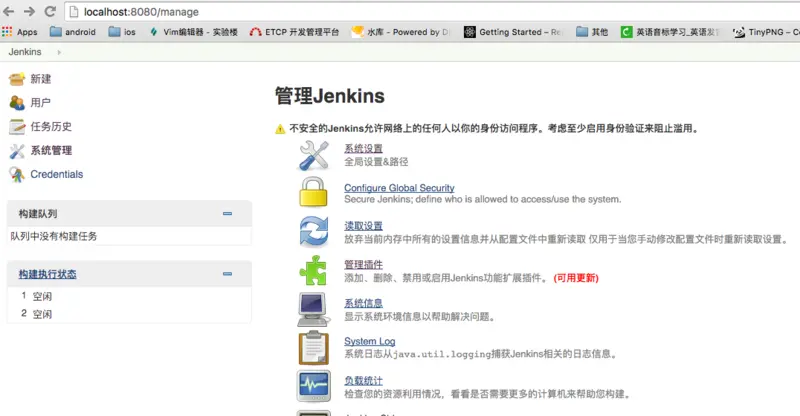Select executor 1 空闲 row
800x416 pixels.
[129, 296]
